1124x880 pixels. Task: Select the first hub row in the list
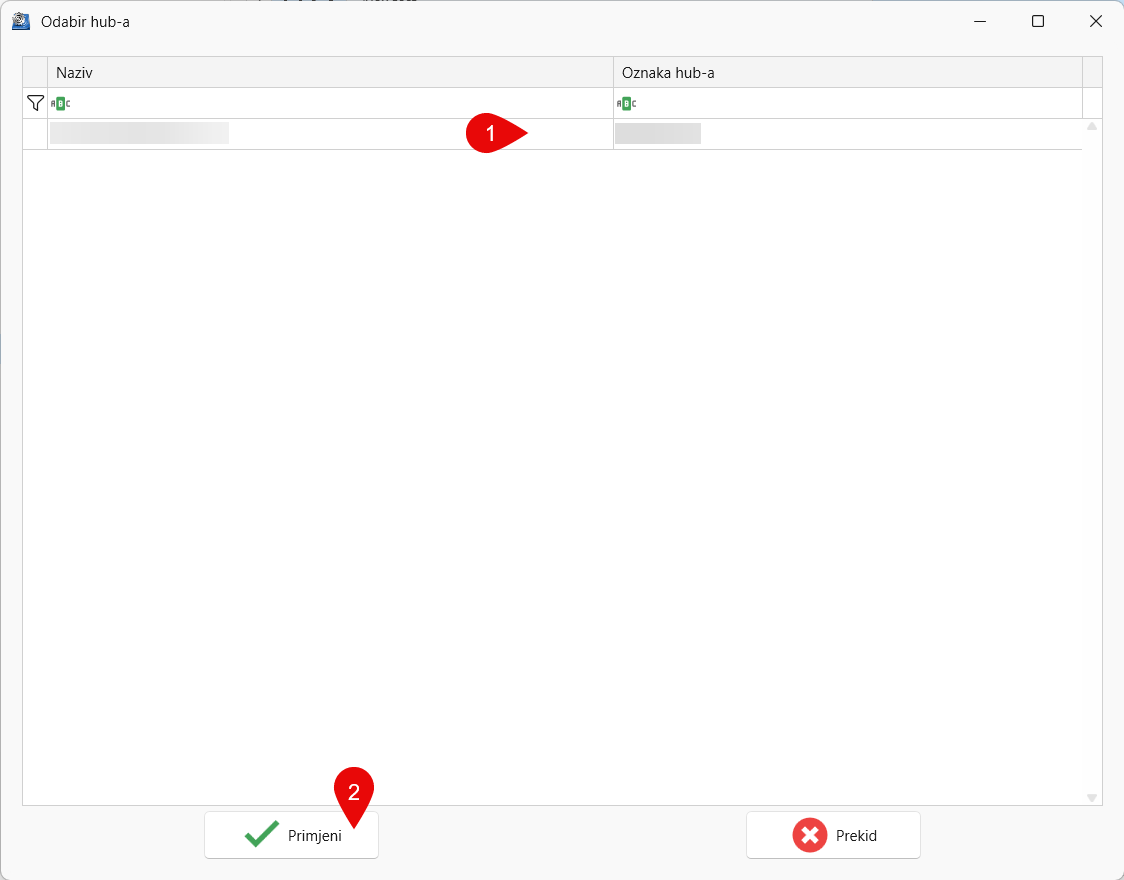click(x=330, y=134)
